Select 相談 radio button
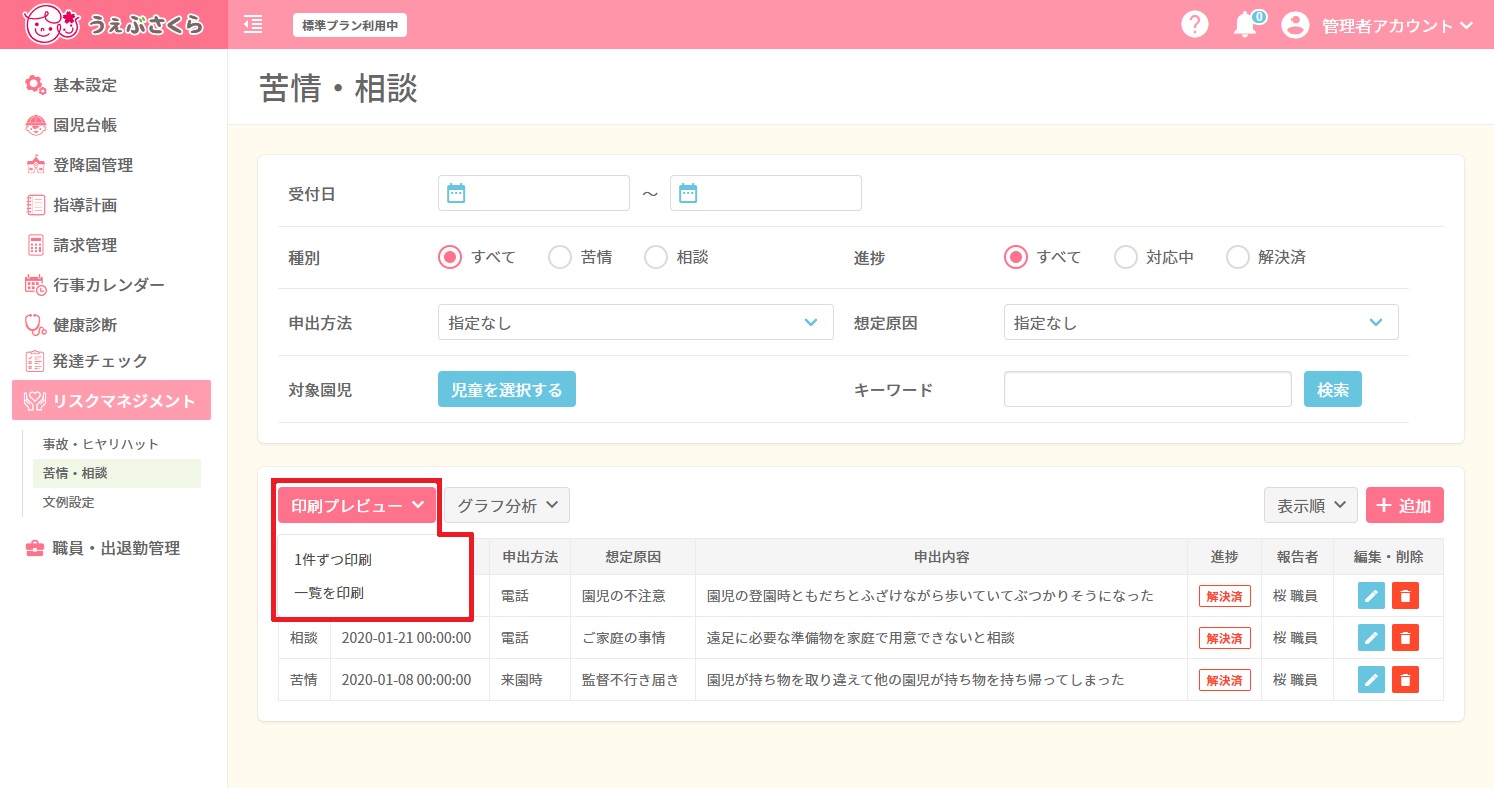Image resolution: width=1494 pixels, height=788 pixels. (x=656, y=257)
